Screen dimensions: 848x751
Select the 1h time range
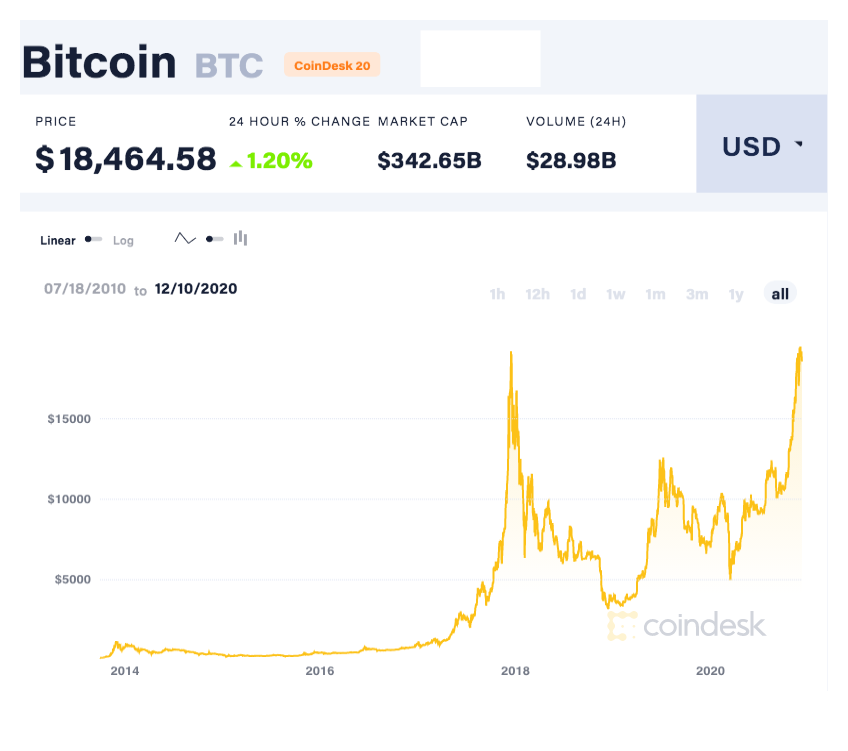(497, 294)
